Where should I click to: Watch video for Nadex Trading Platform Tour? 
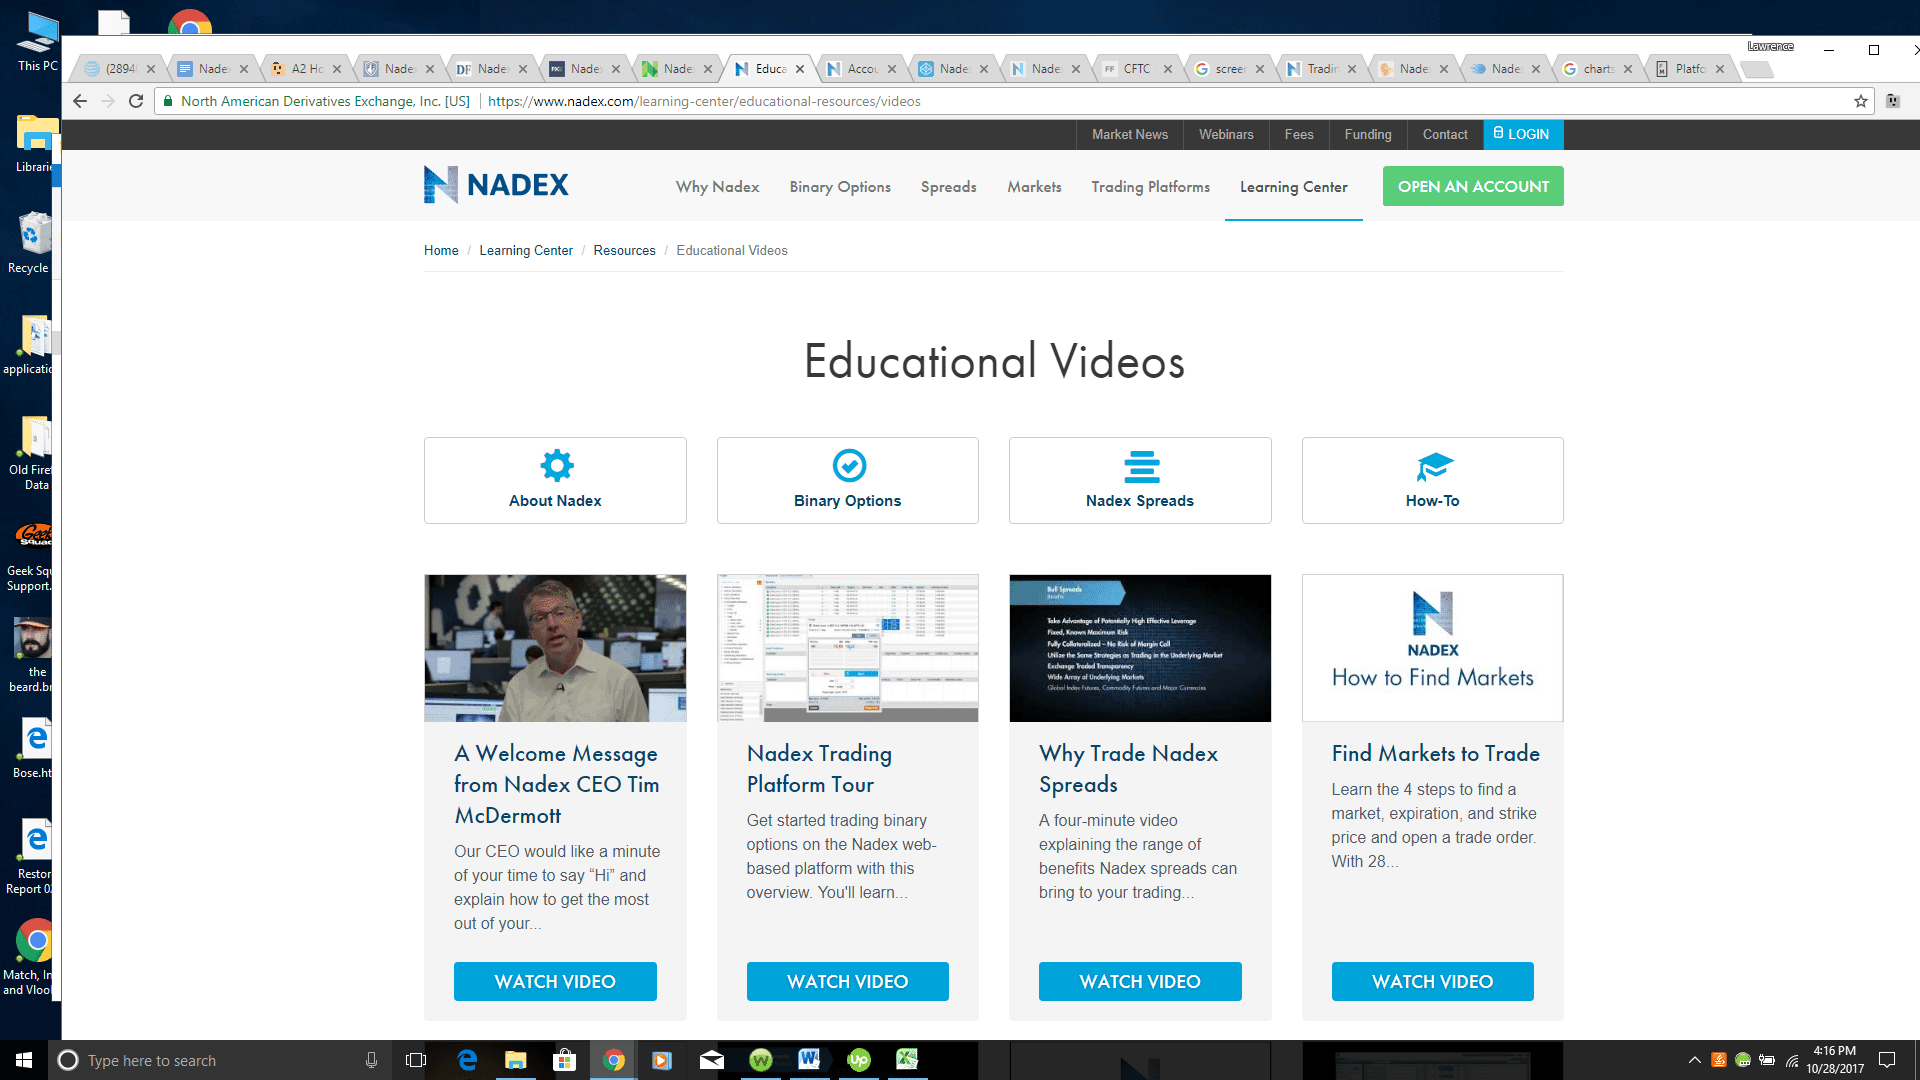[x=848, y=982]
